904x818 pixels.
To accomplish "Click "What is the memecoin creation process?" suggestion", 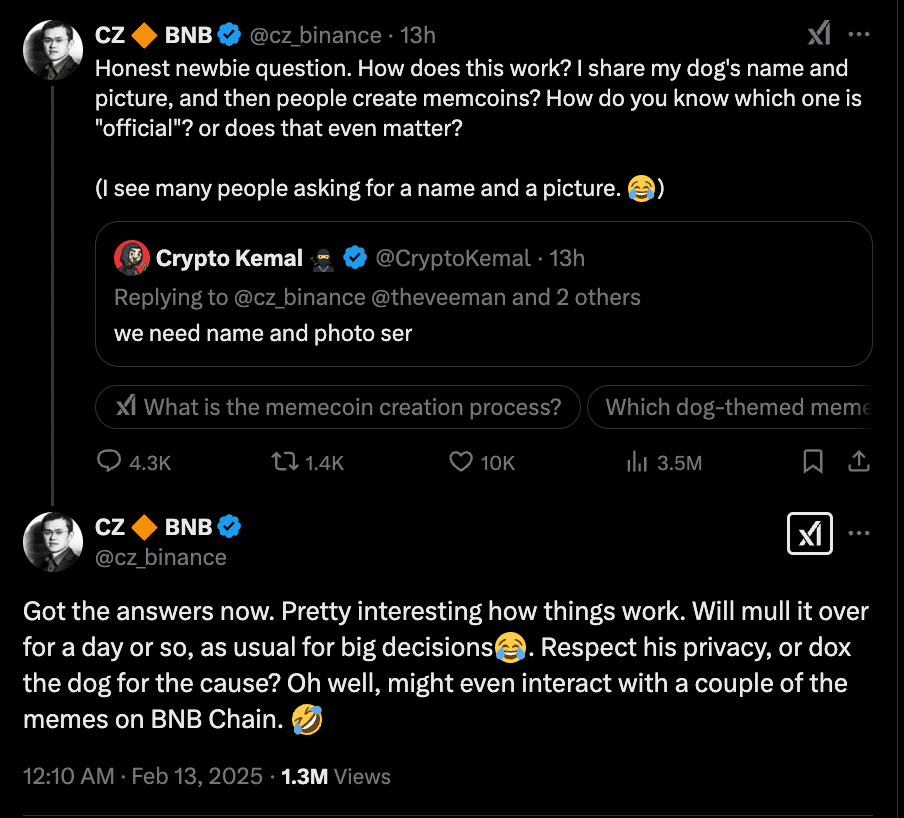I will click(x=338, y=407).
